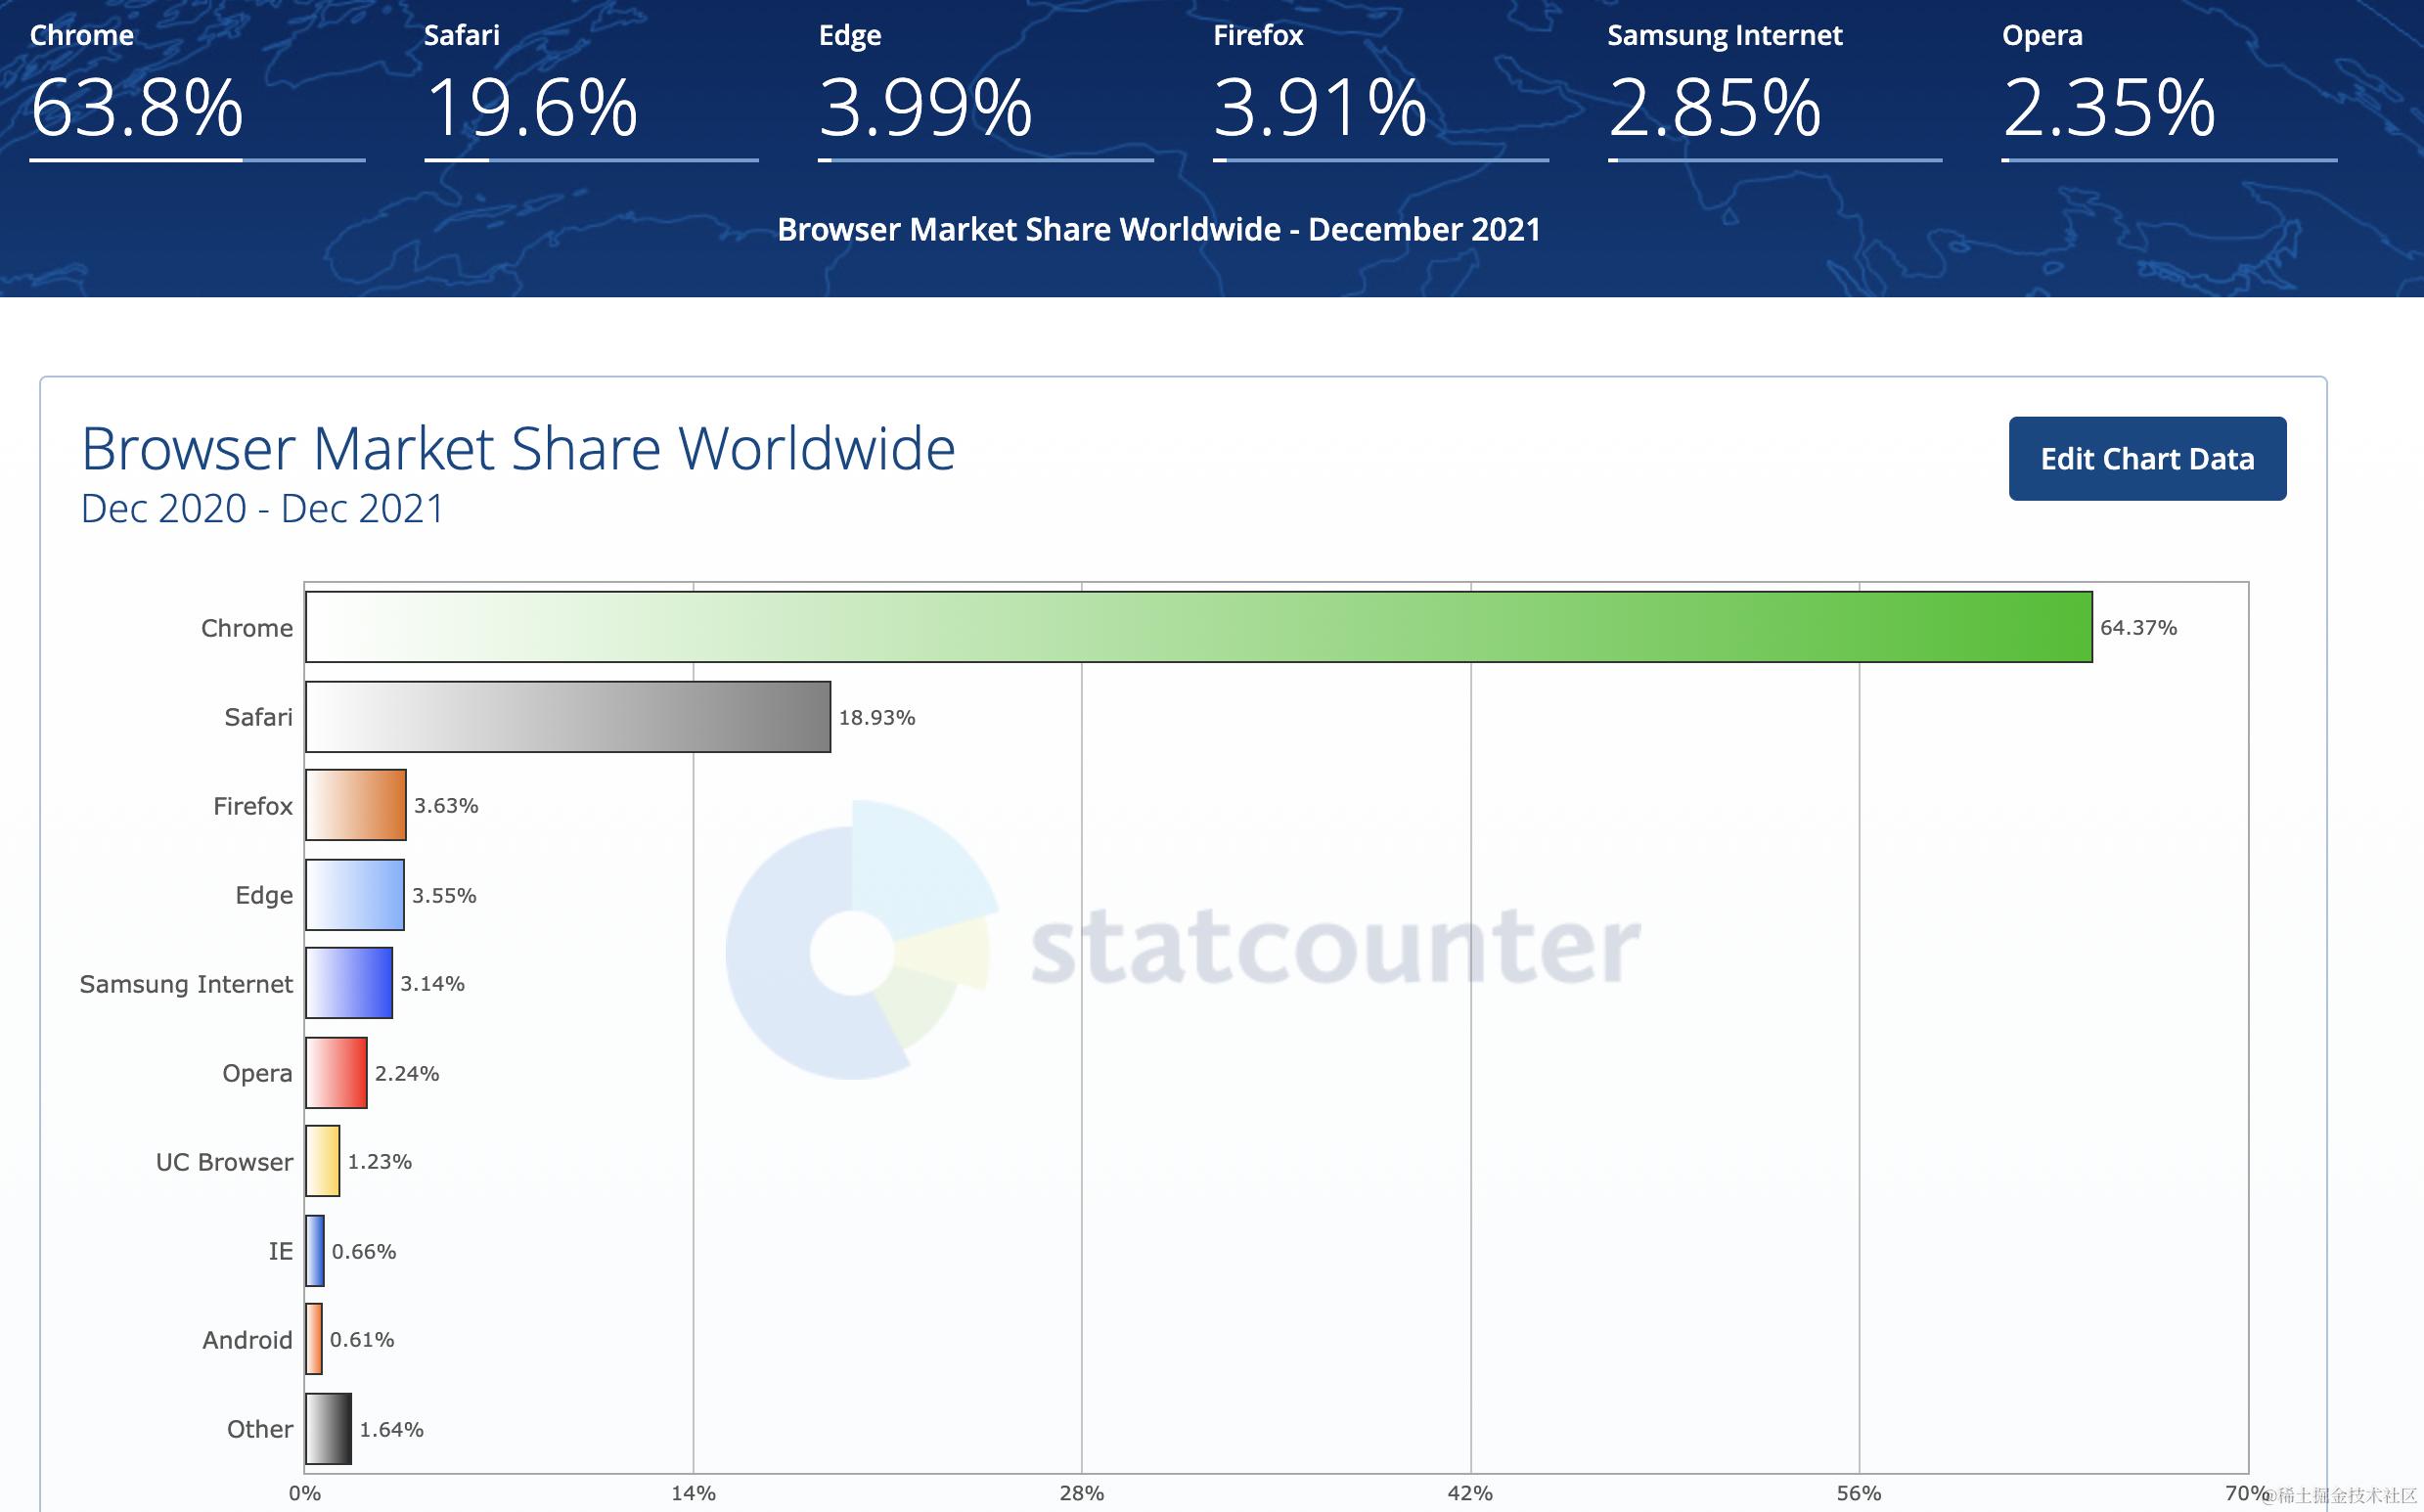Click the Safari 19.6% header stat
This screenshot has width=2424, height=1512.
coord(531,107)
